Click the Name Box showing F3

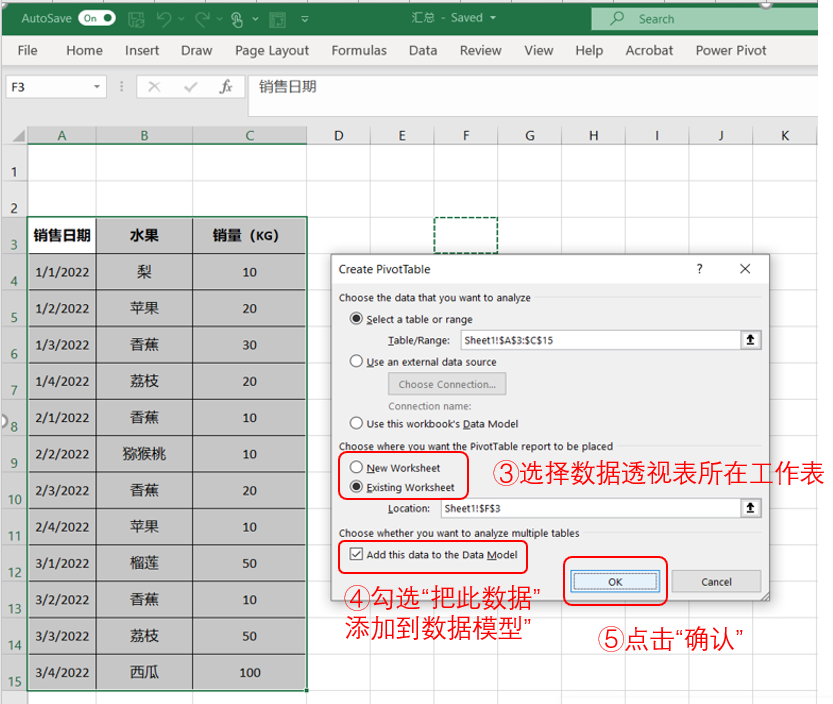(49, 87)
